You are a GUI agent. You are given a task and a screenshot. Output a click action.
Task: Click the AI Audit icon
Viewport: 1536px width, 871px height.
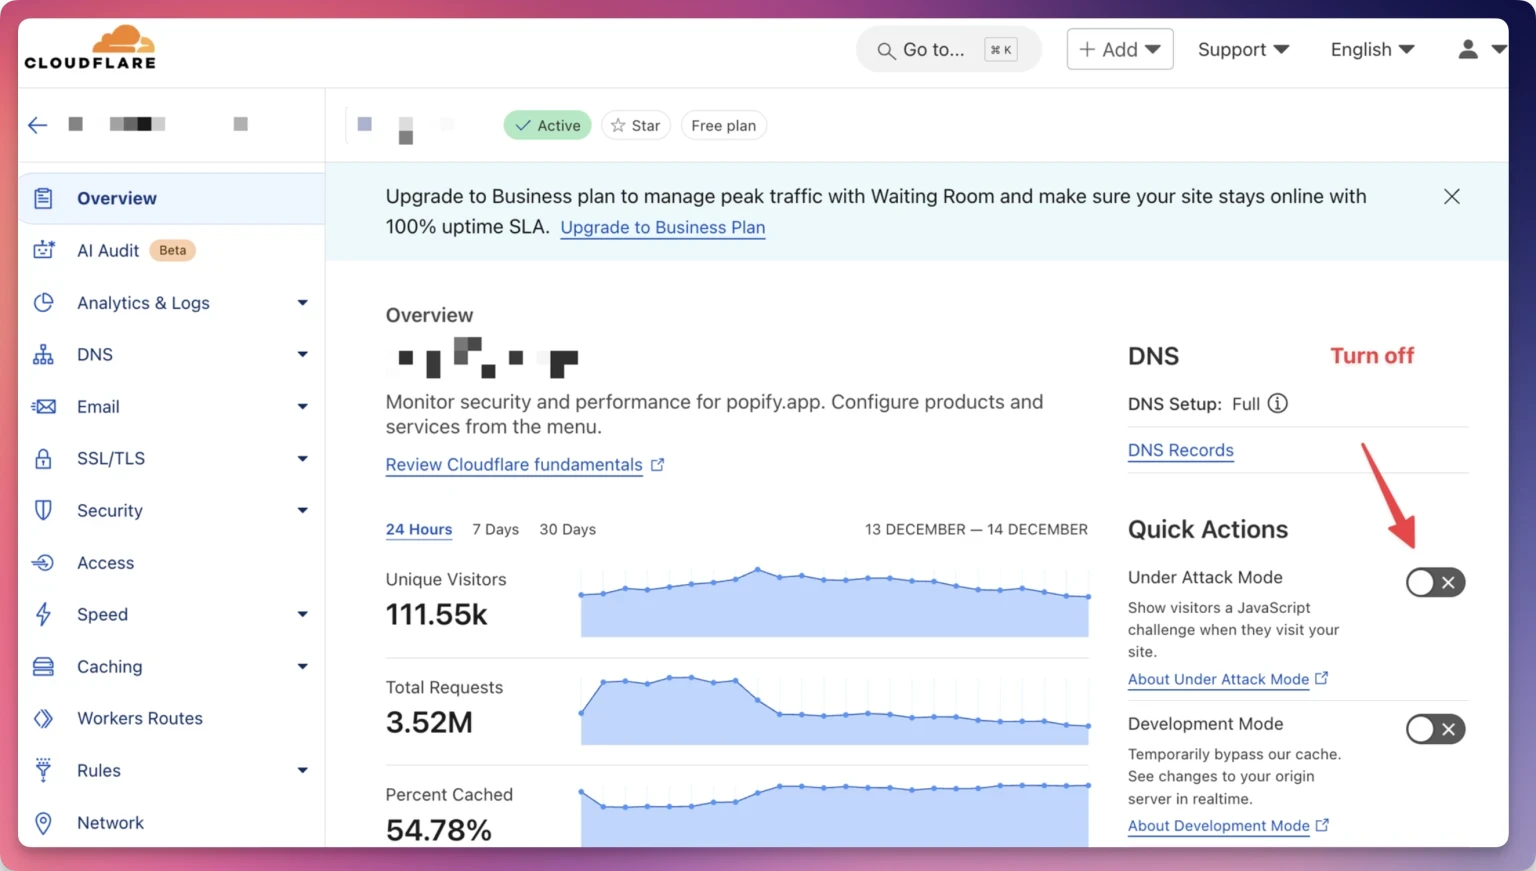43,250
